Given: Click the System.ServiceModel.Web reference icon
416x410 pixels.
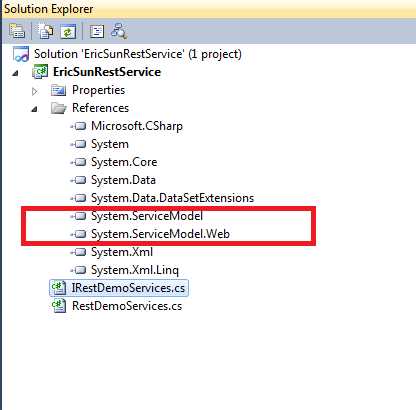Looking at the screenshot, I should 79,234.
